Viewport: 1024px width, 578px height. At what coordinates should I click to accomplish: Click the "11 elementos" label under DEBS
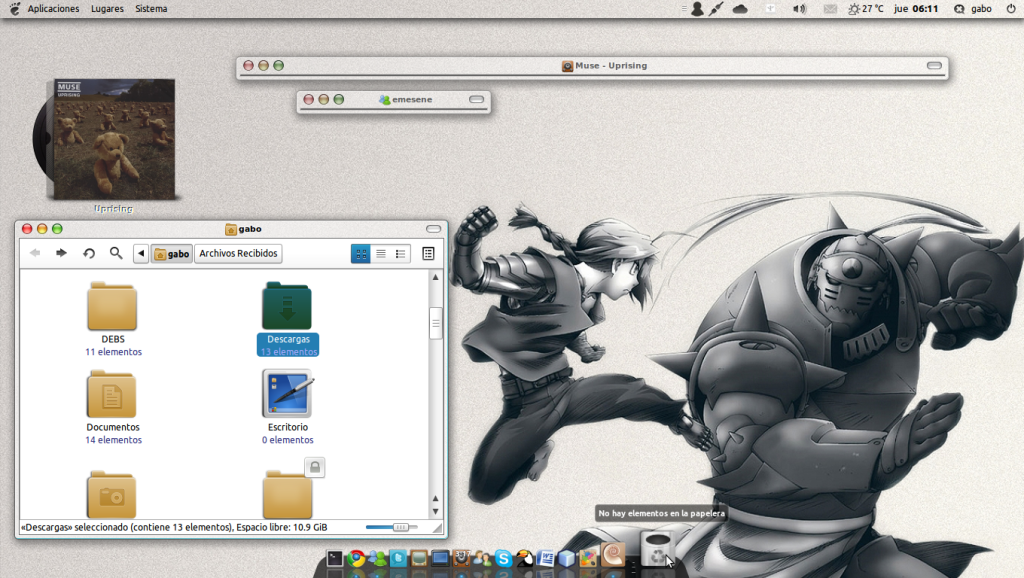(113, 351)
